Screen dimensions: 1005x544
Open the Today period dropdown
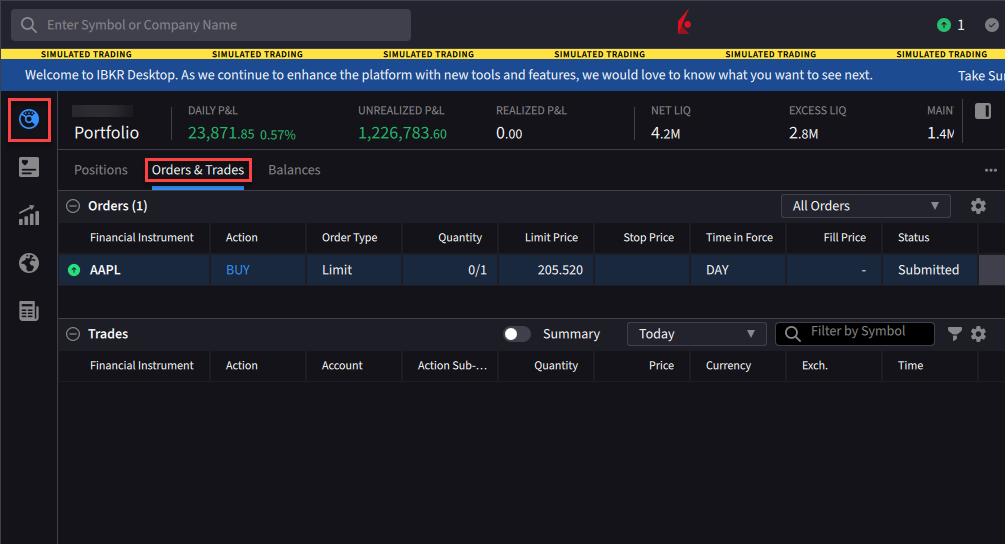[697, 334]
